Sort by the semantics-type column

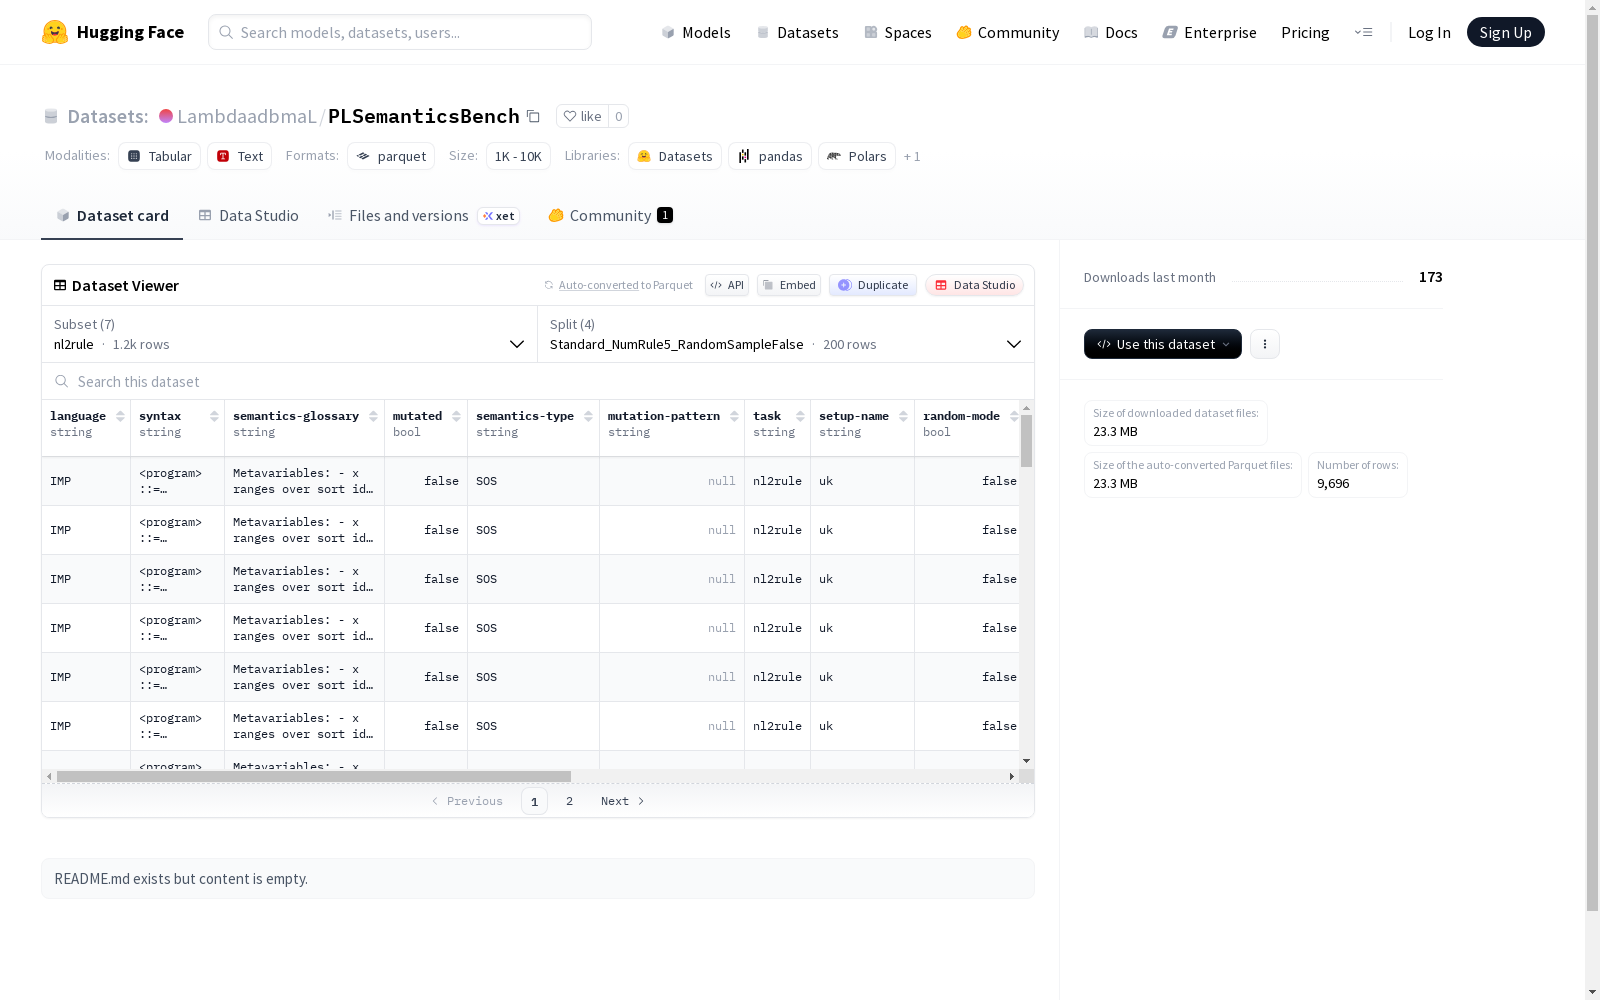coord(588,416)
